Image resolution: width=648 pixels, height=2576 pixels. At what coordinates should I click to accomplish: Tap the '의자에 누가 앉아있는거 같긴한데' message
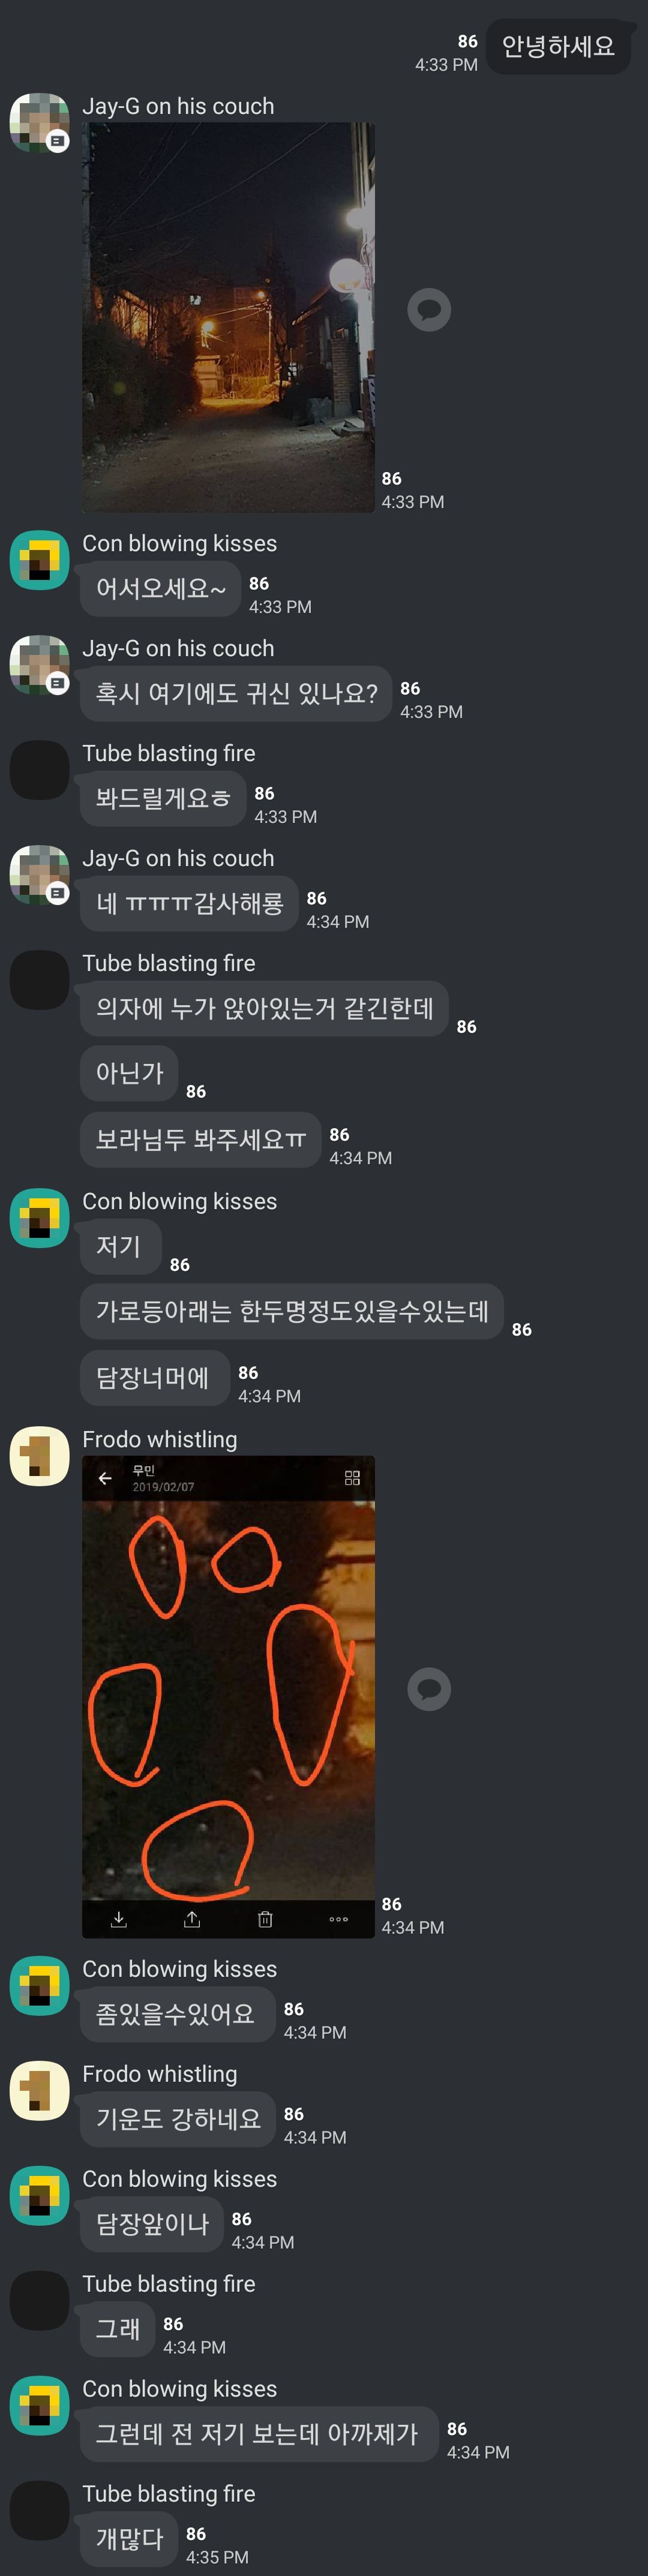click(264, 1008)
